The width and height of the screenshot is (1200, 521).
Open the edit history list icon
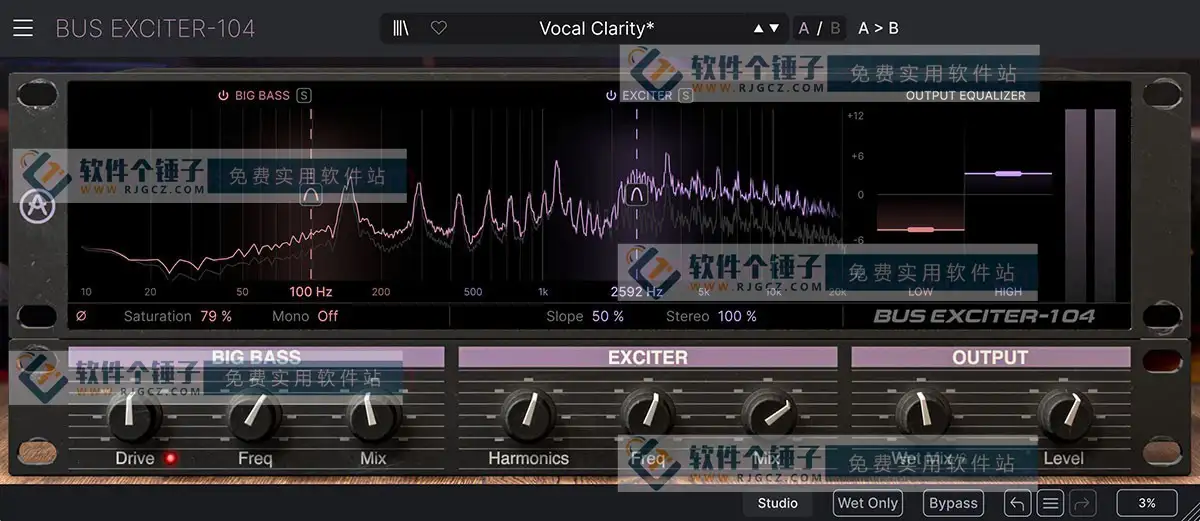click(x=1050, y=503)
